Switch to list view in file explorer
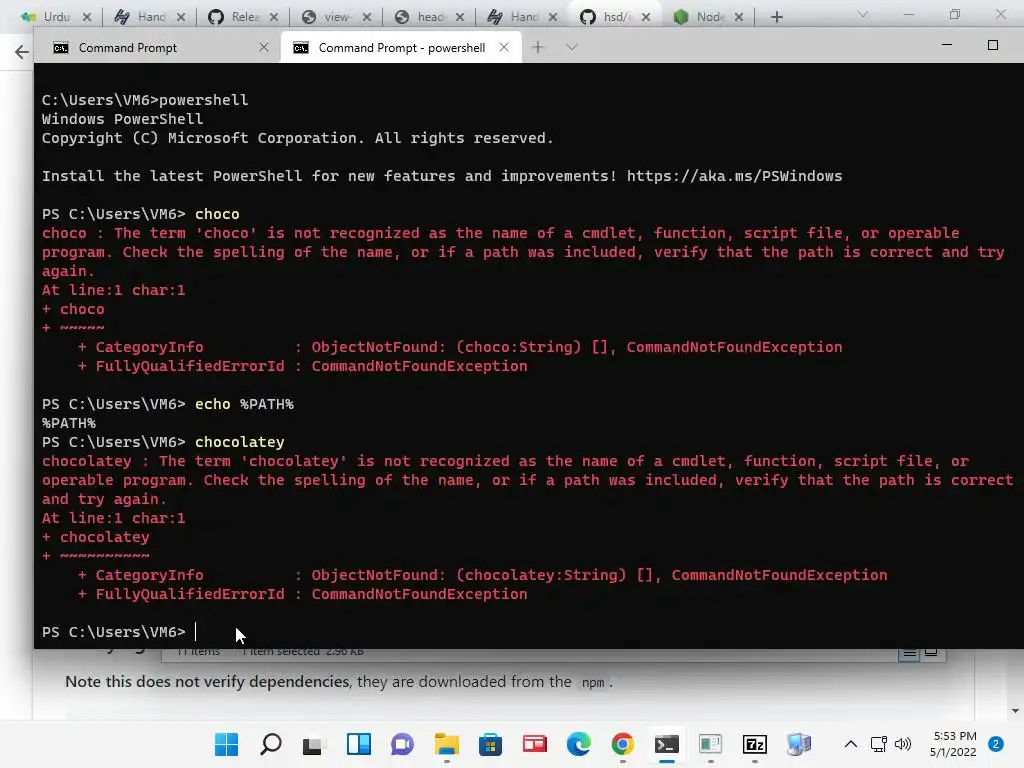Screen dimensions: 1024x768 click(908, 653)
